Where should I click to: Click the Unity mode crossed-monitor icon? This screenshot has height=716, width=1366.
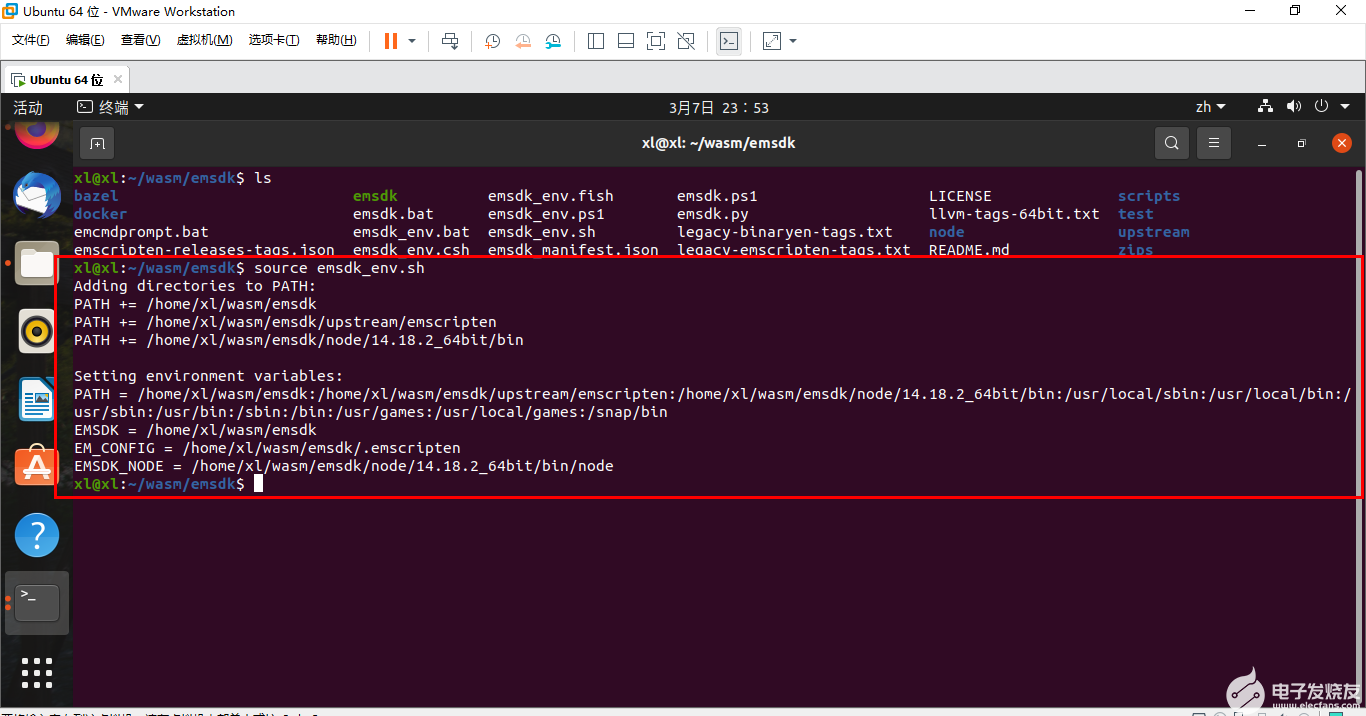tap(686, 41)
